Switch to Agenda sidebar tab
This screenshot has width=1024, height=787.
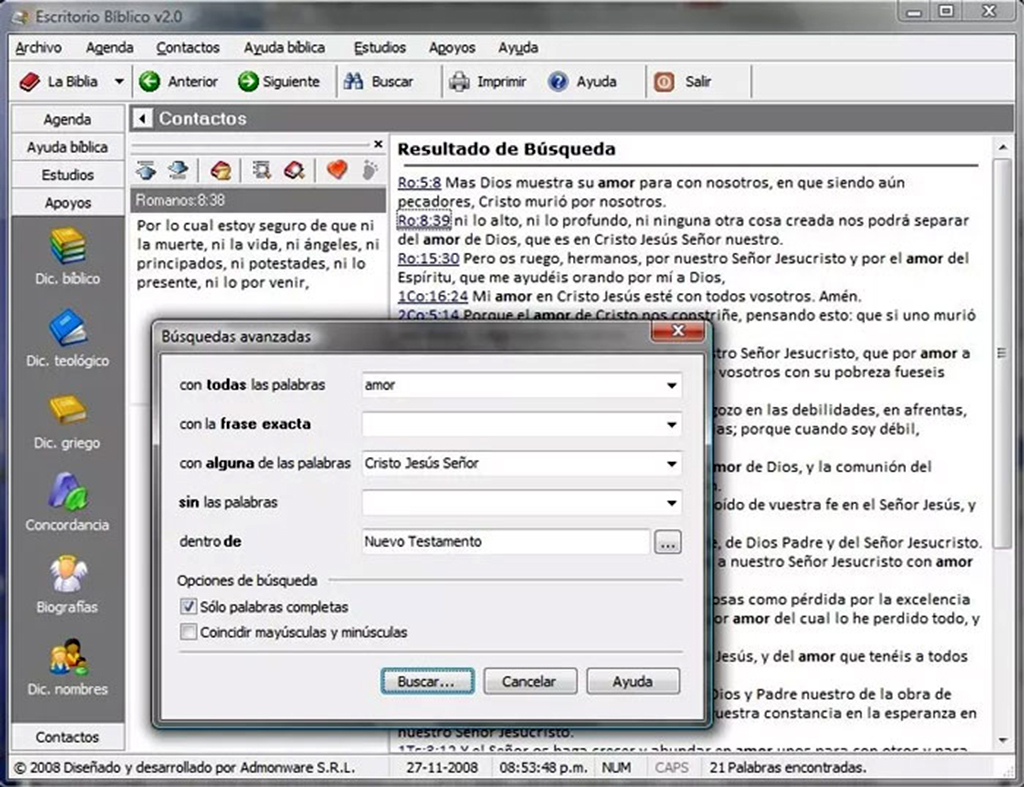click(x=67, y=119)
